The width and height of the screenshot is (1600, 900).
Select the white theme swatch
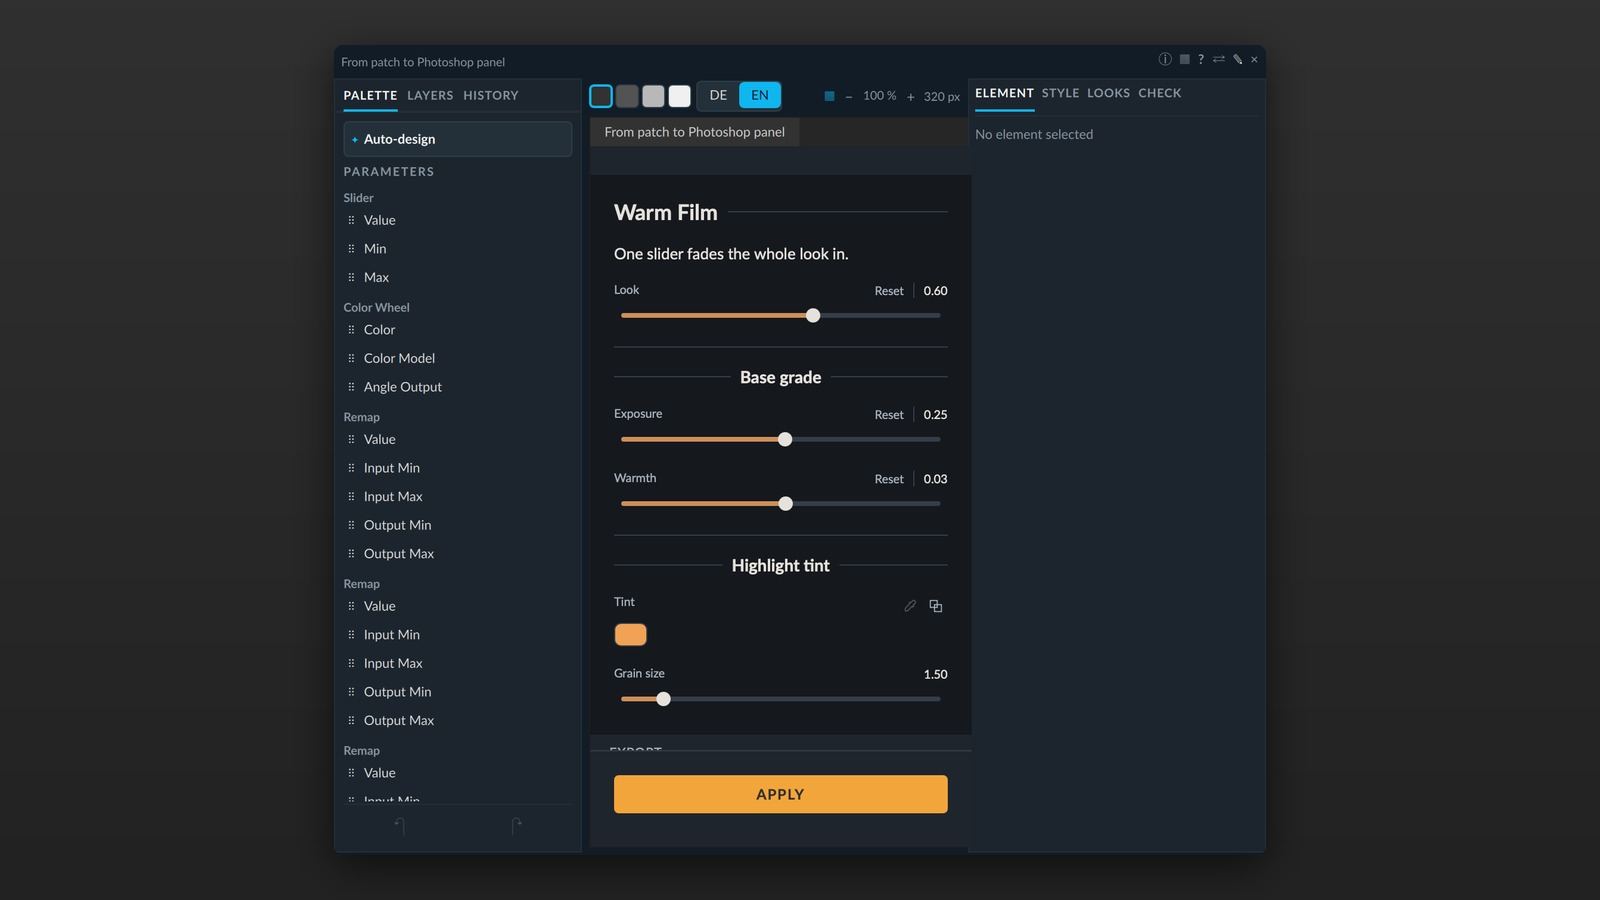tap(680, 96)
